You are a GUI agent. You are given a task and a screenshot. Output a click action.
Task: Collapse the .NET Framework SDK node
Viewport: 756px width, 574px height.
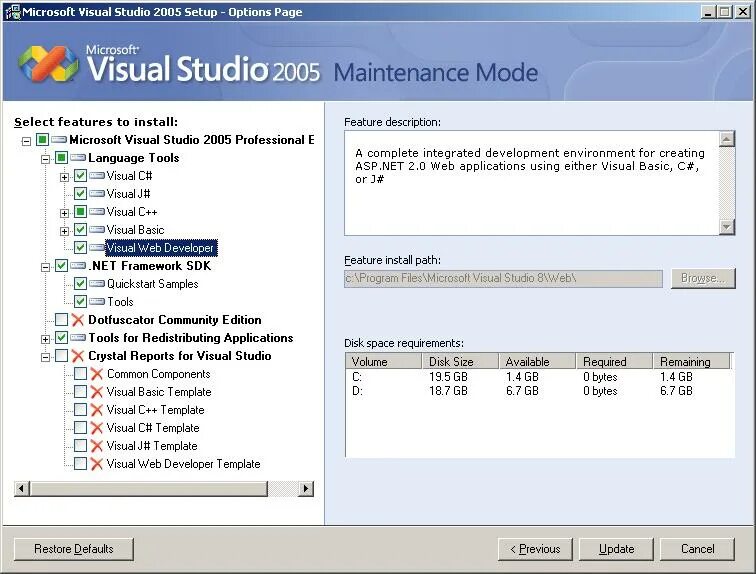coord(45,267)
